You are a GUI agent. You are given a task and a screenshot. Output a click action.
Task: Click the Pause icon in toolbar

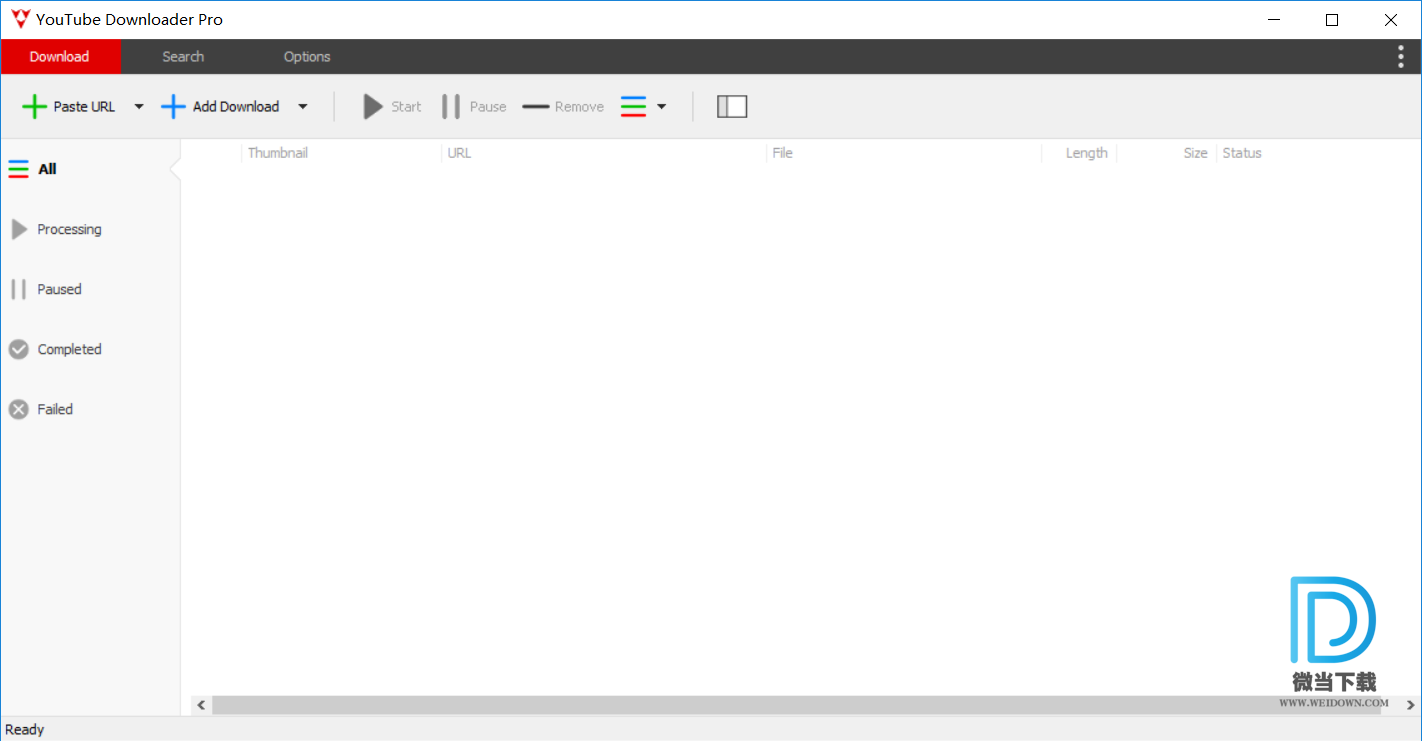click(x=451, y=107)
